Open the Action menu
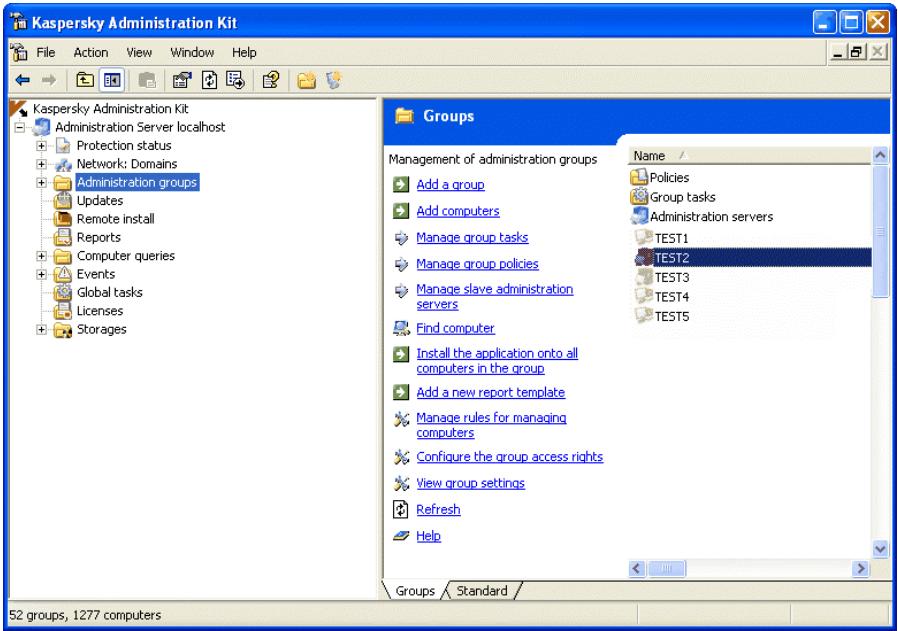This screenshot has width=898, height=631. (x=90, y=52)
